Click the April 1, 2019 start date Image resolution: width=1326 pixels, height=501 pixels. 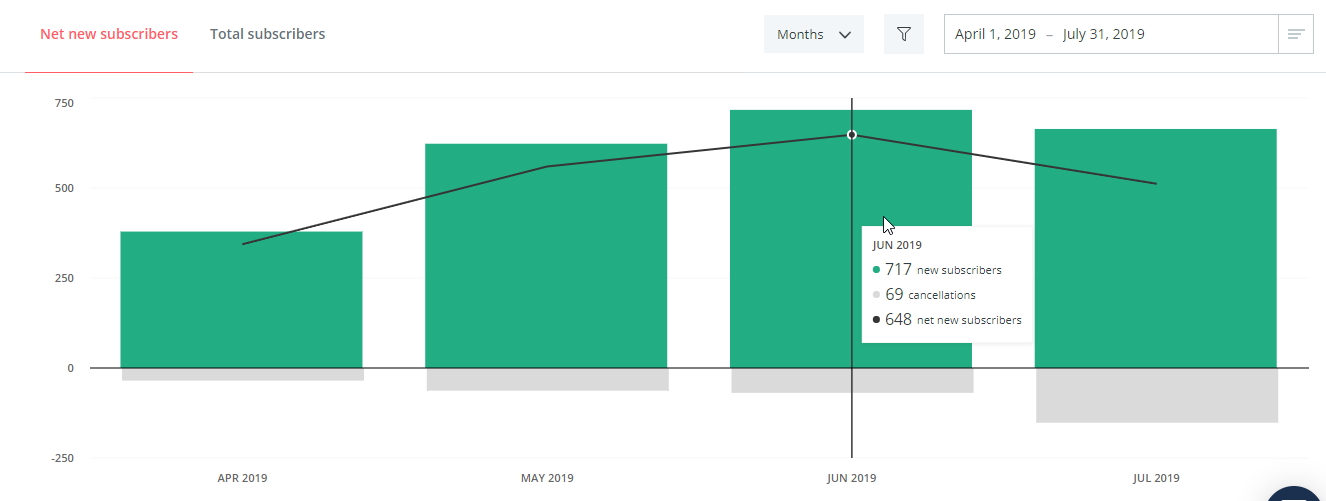(995, 34)
